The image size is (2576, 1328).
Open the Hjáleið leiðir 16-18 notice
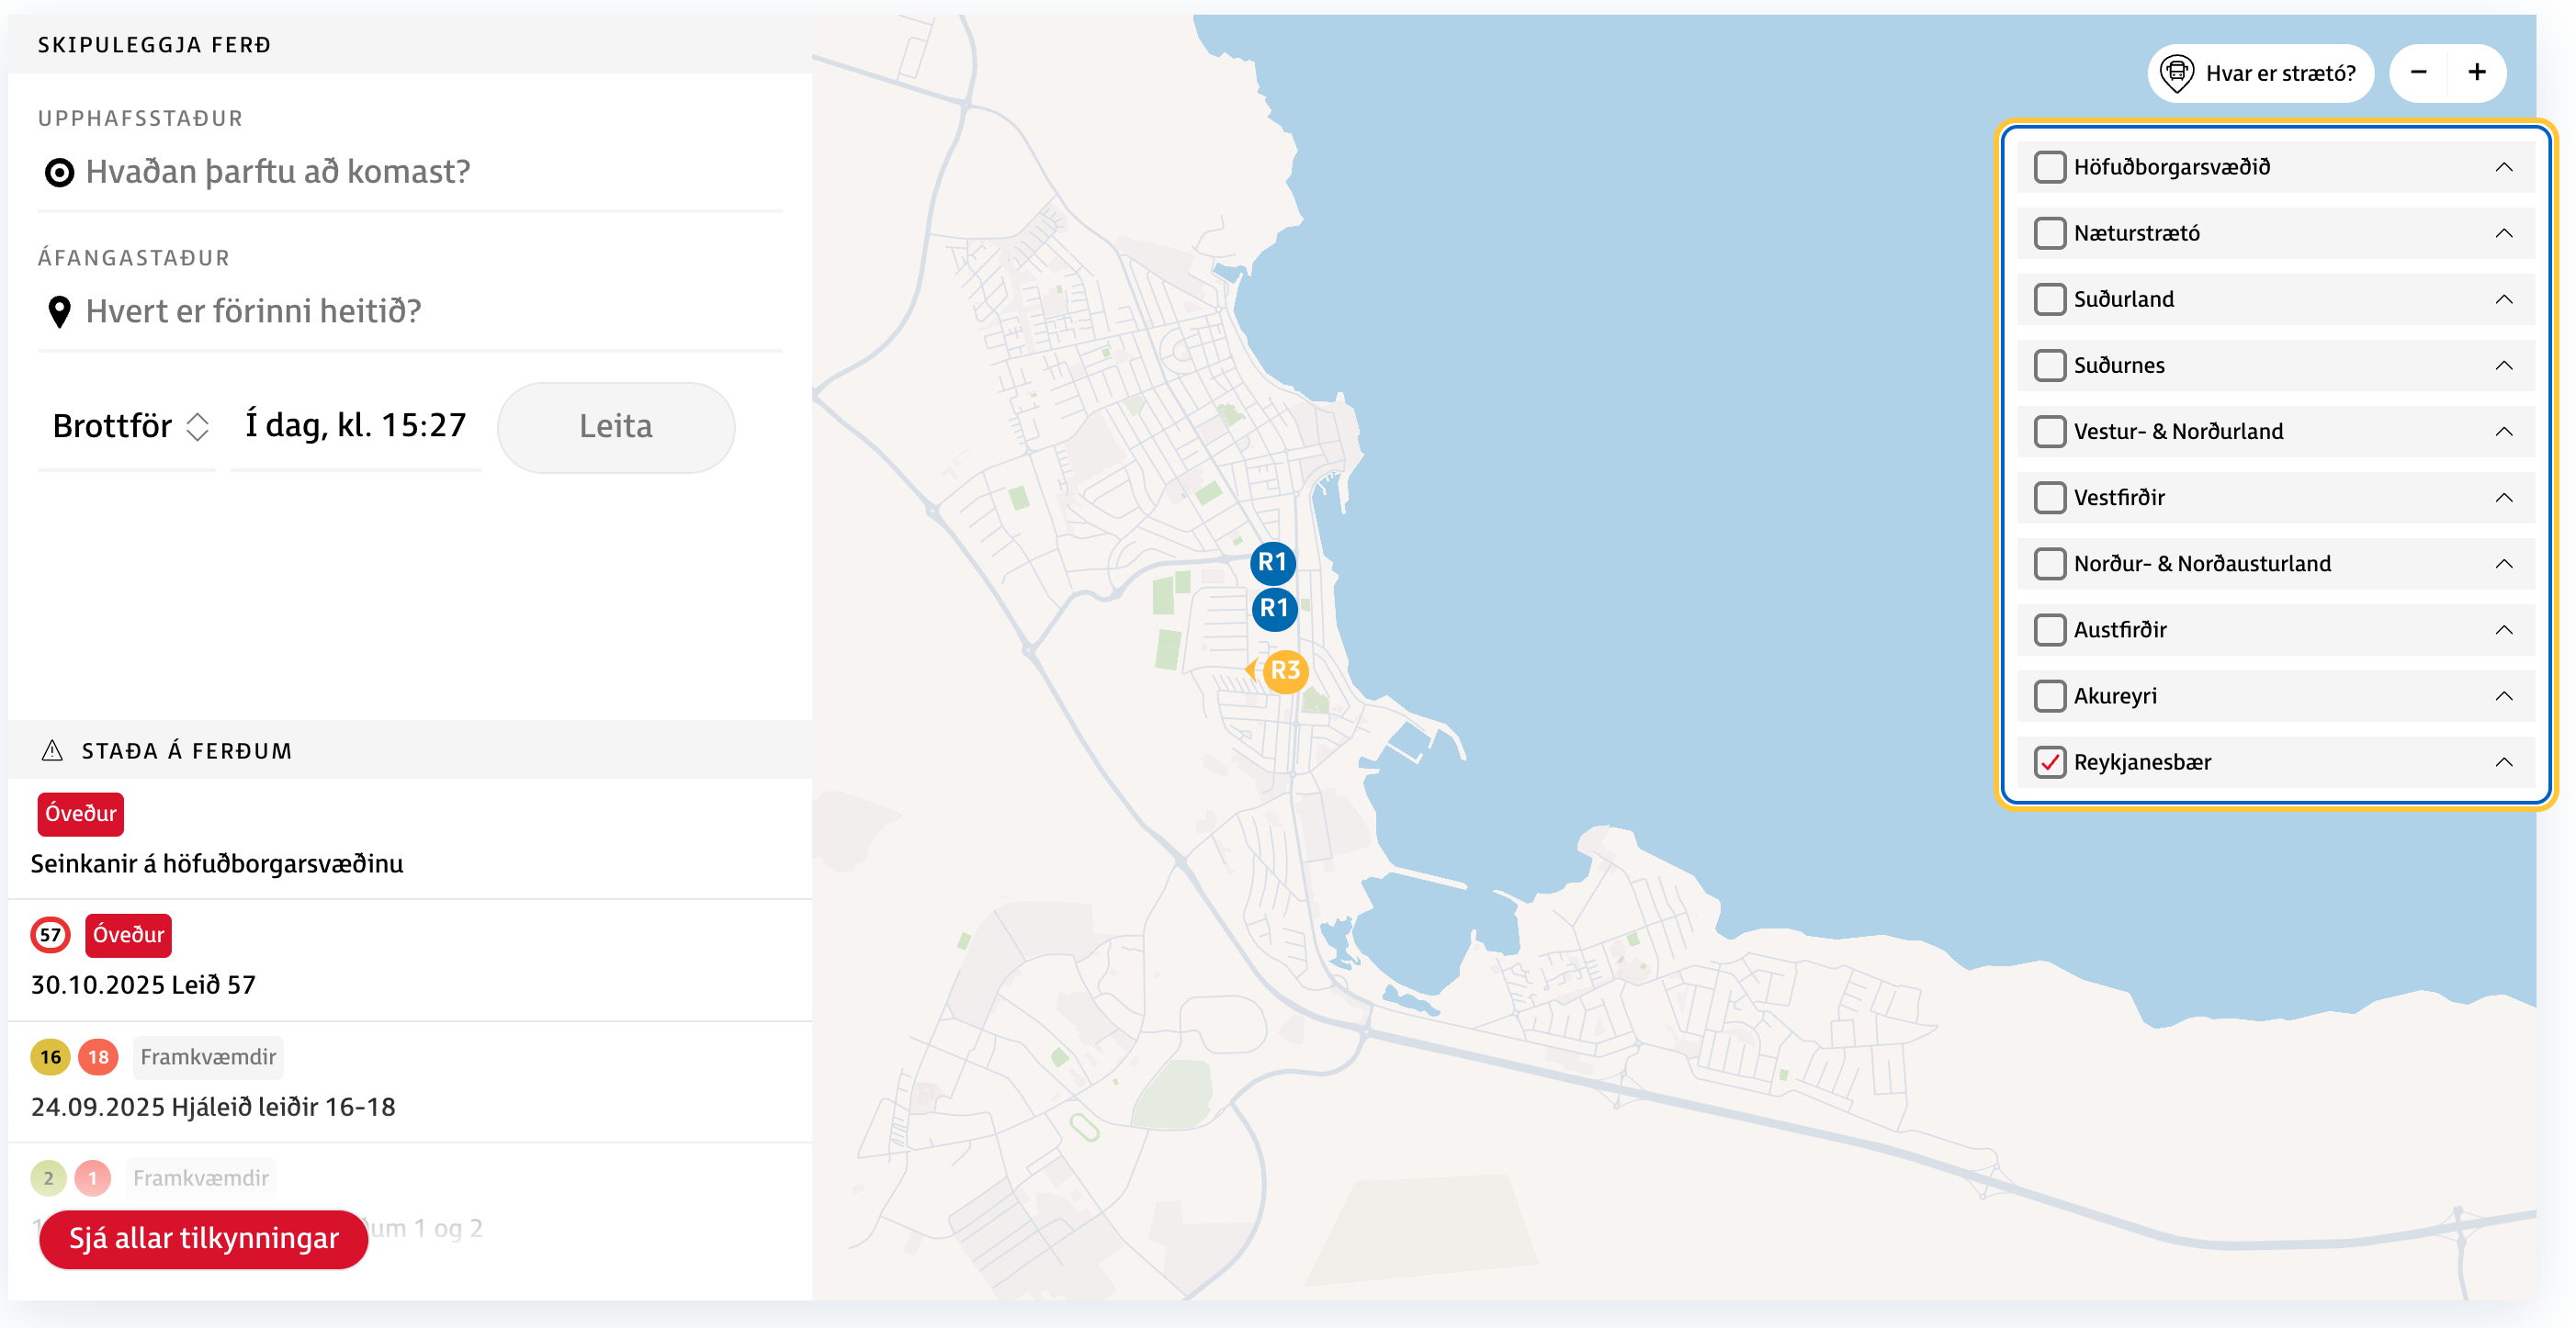click(213, 1107)
